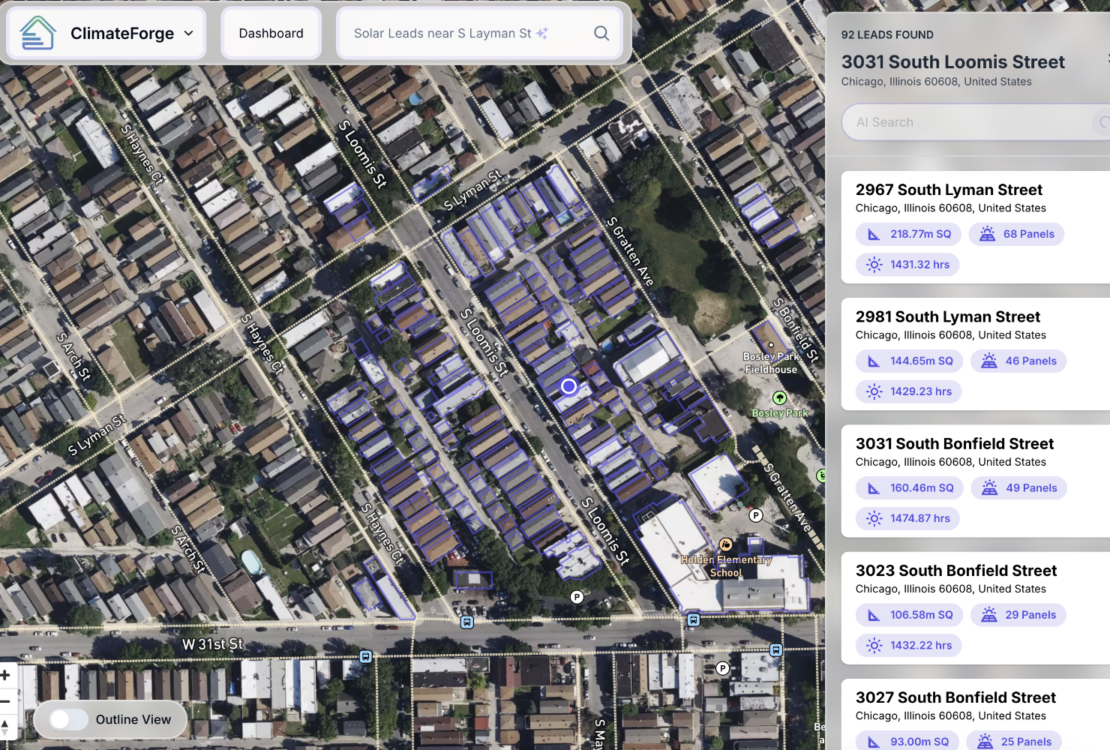Toggle the Outline View switch
This screenshot has width=1110, height=750.
point(69,719)
